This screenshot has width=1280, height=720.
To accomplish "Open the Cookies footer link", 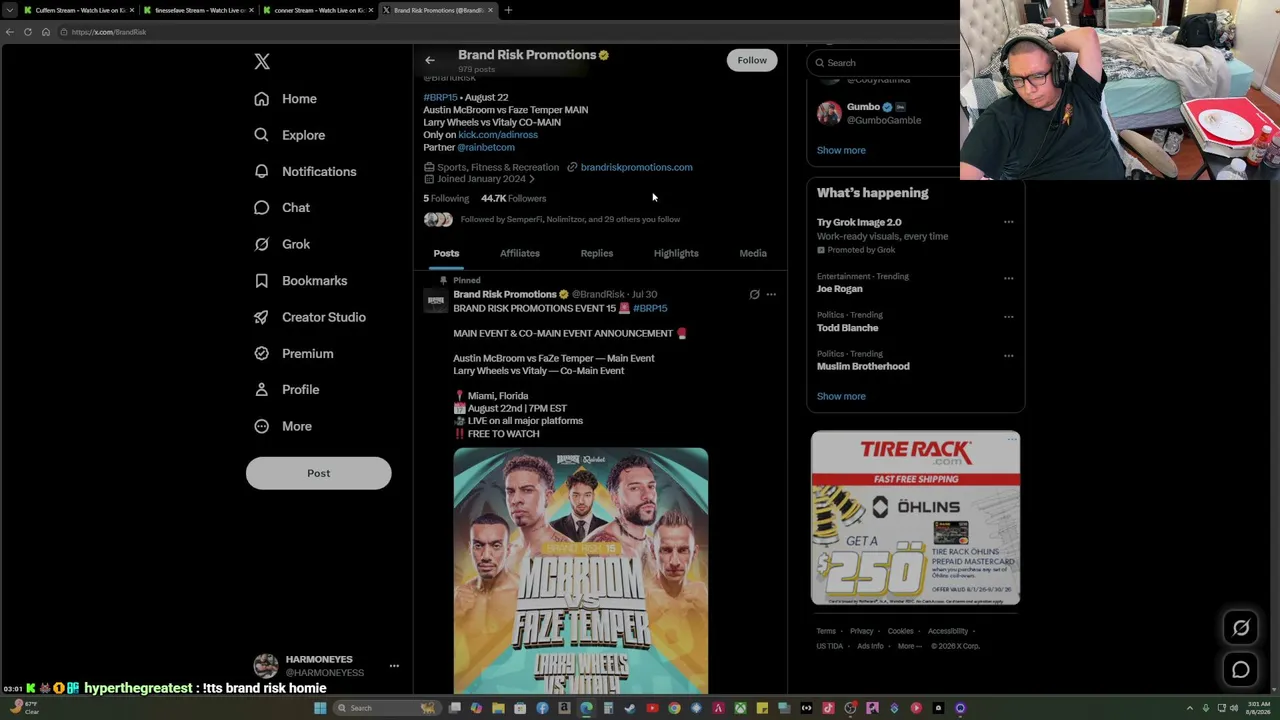I will pyautogui.click(x=900, y=631).
